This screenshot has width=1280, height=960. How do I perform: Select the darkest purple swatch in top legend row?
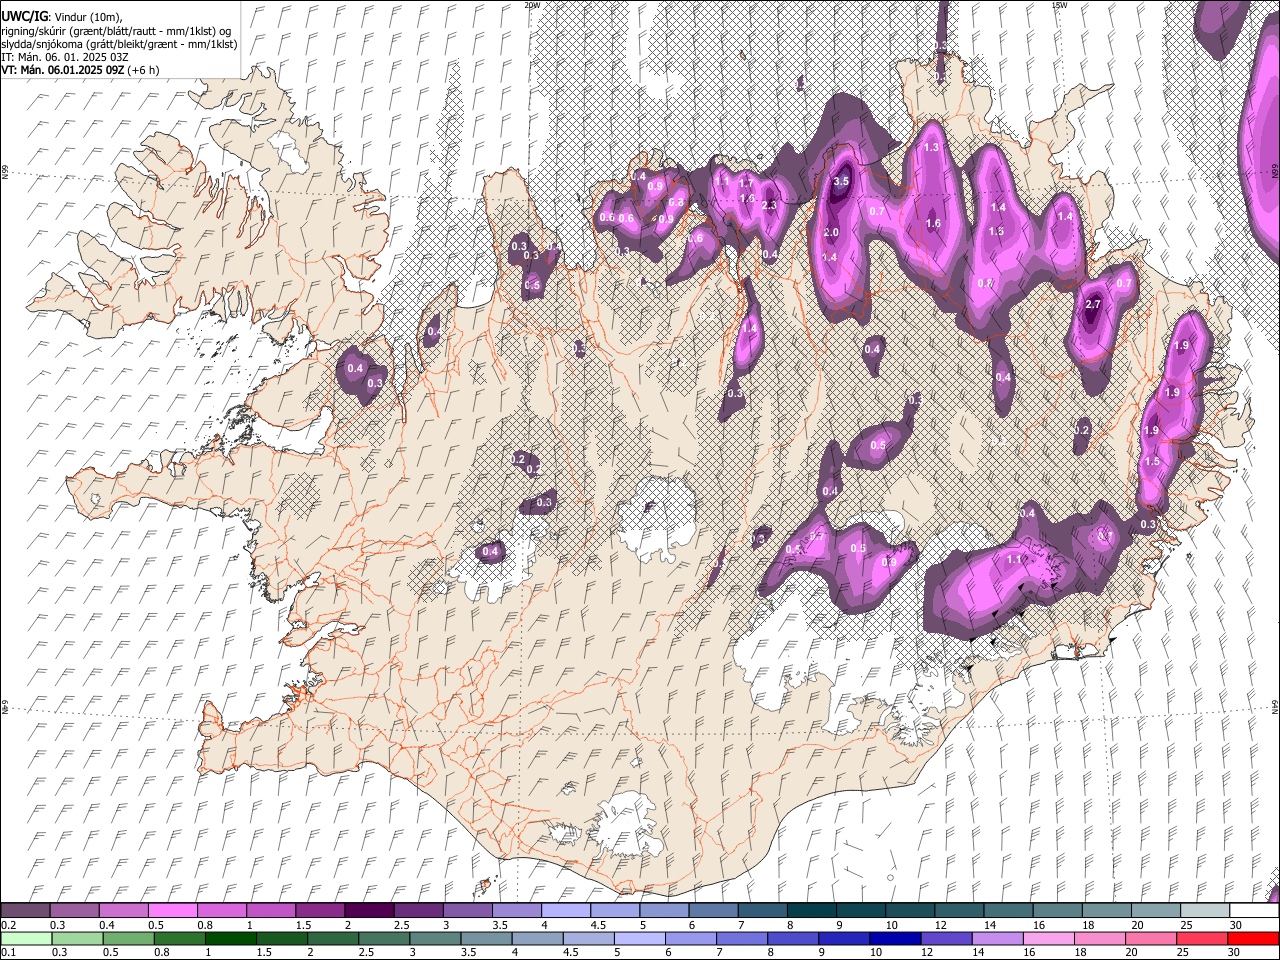point(369,910)
